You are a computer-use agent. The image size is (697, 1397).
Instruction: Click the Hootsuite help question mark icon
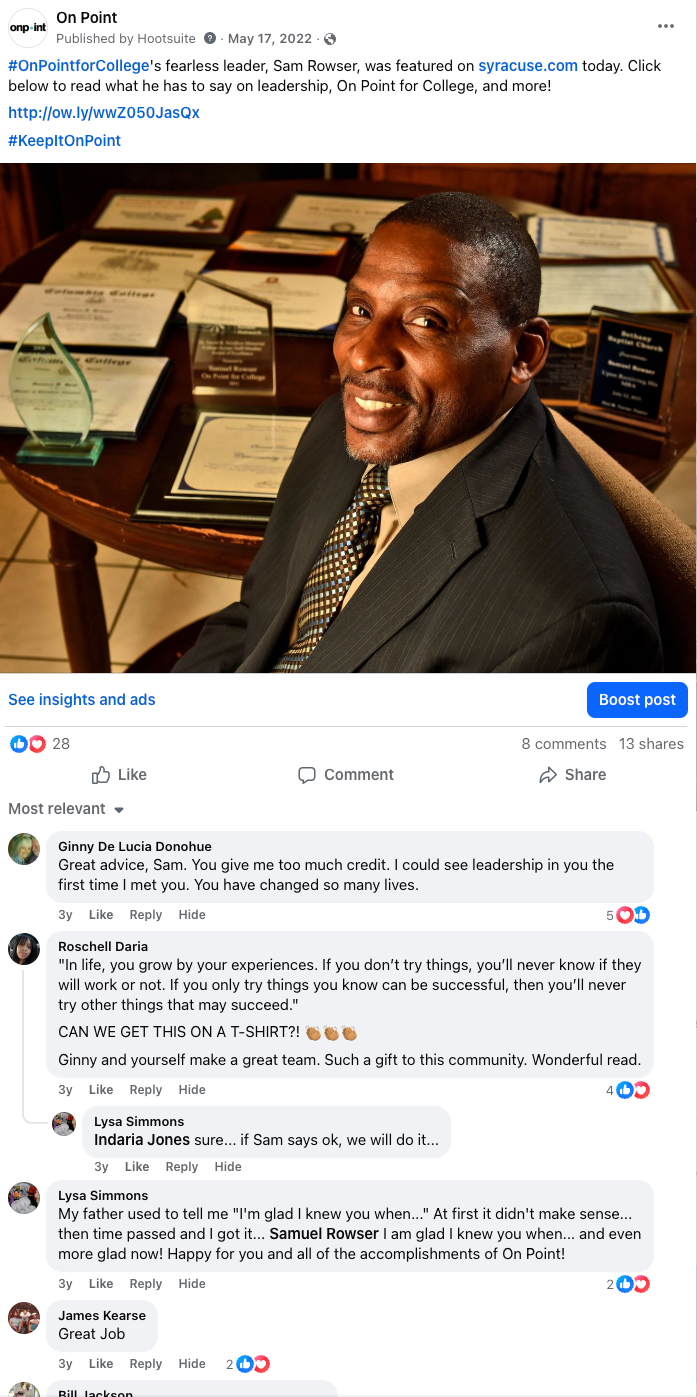(210, 39)
